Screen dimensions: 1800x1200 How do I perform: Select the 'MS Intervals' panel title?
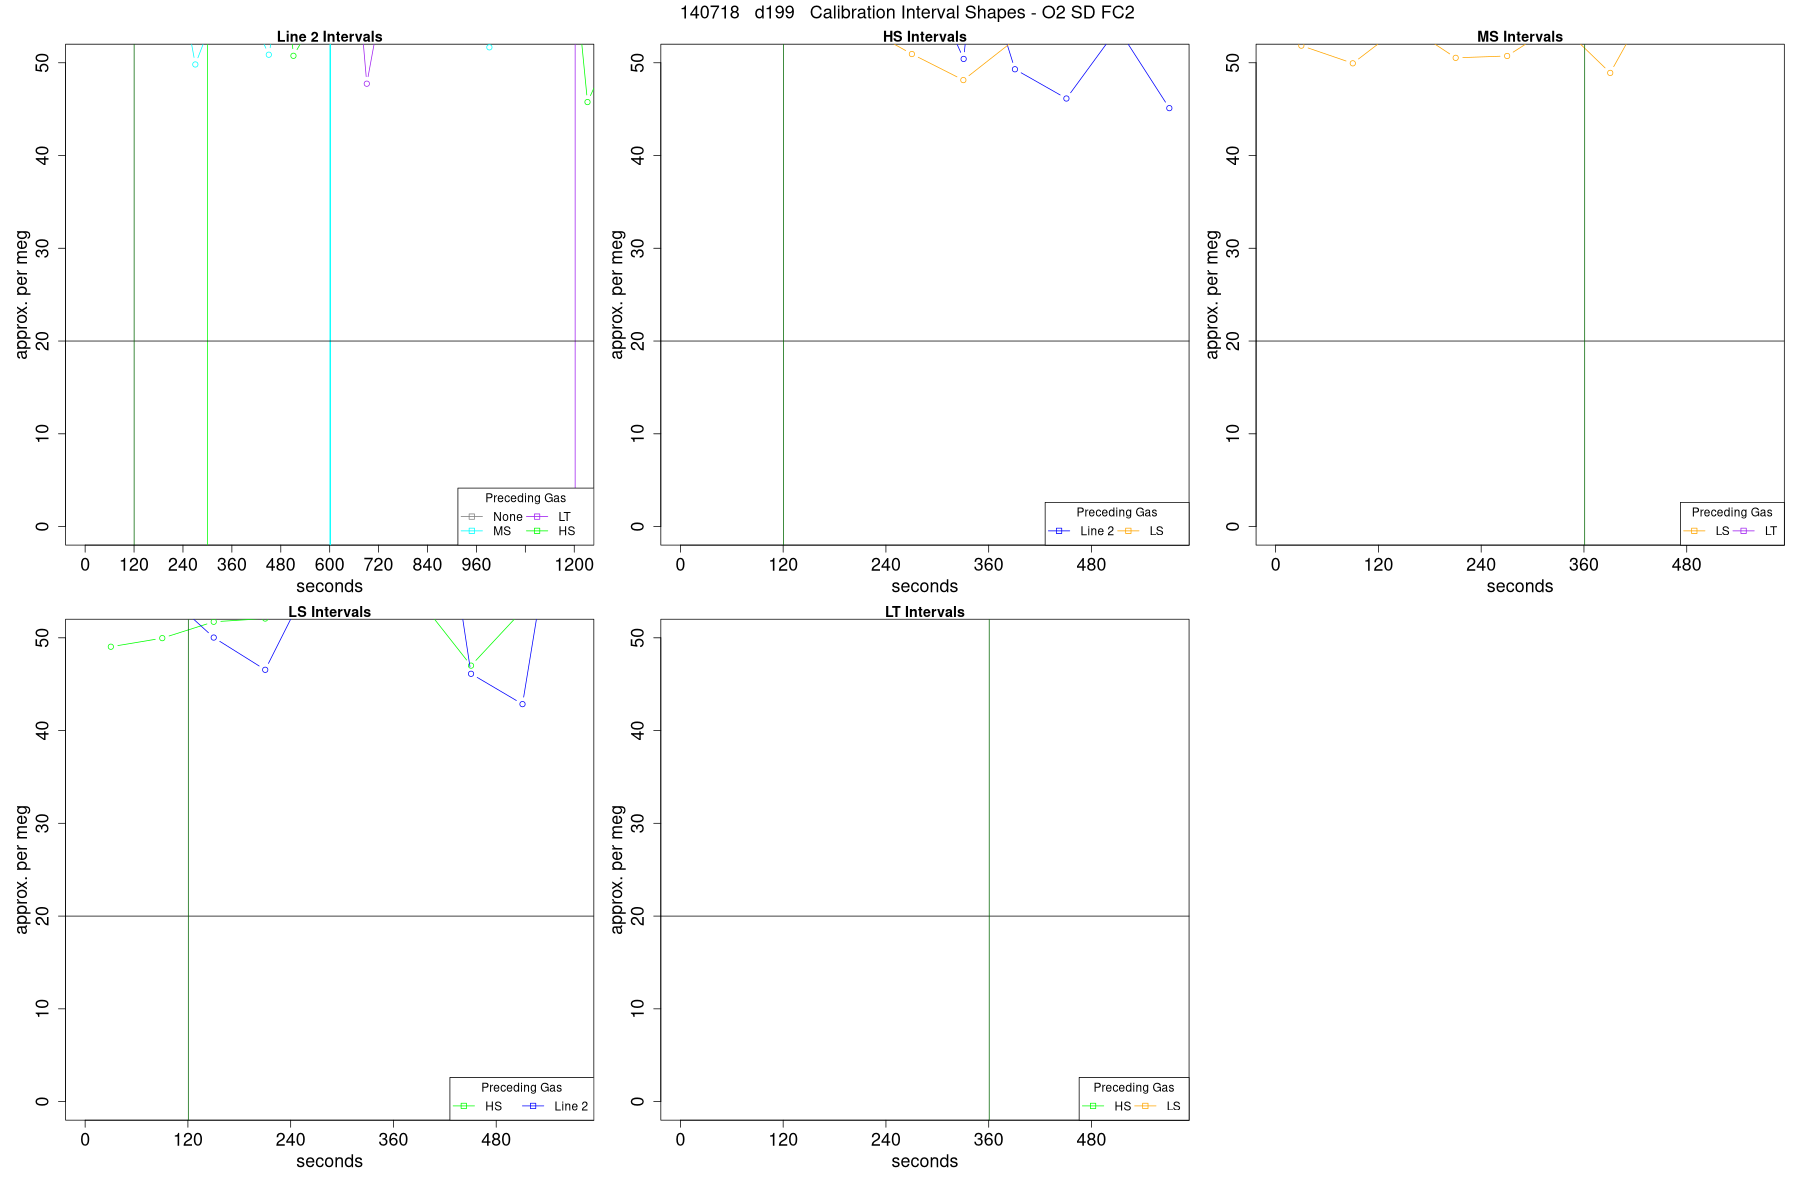pos(1519,37)
